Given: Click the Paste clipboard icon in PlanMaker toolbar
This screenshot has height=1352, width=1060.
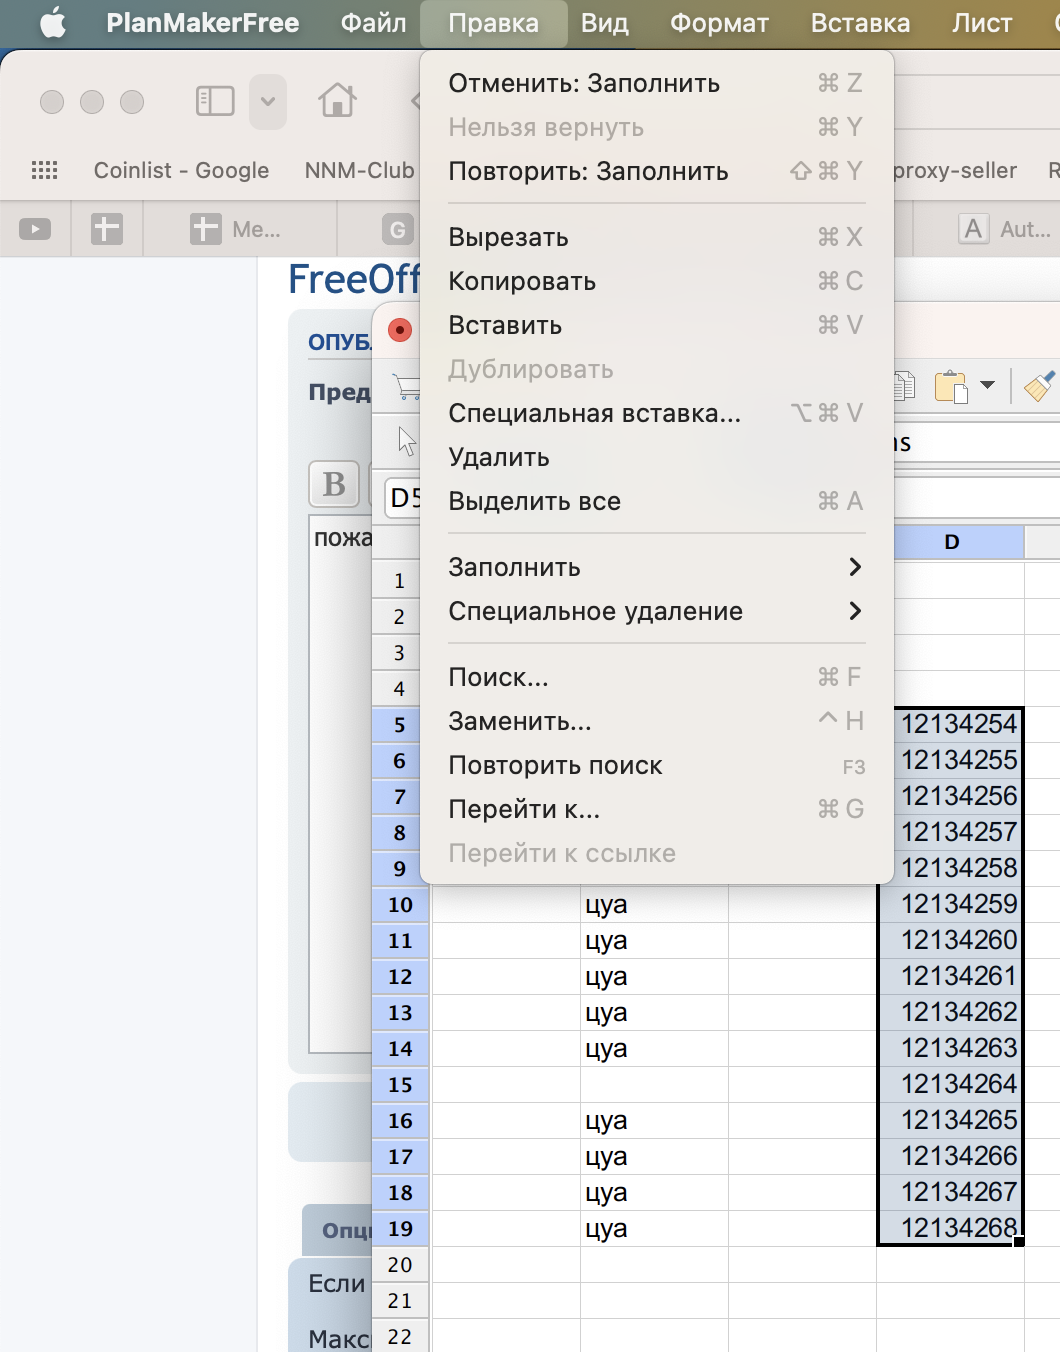Looking at the screenshot, I should pos(950,386).
